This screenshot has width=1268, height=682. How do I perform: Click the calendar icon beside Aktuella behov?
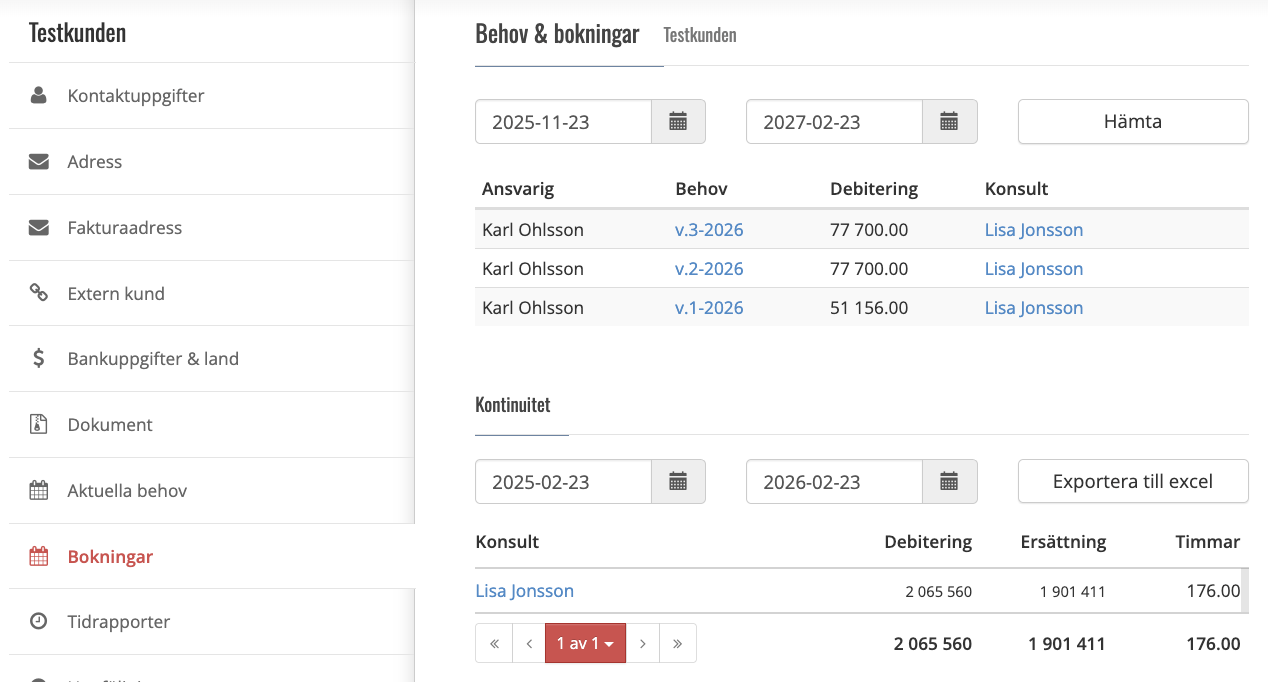click(x=39, y=490)
